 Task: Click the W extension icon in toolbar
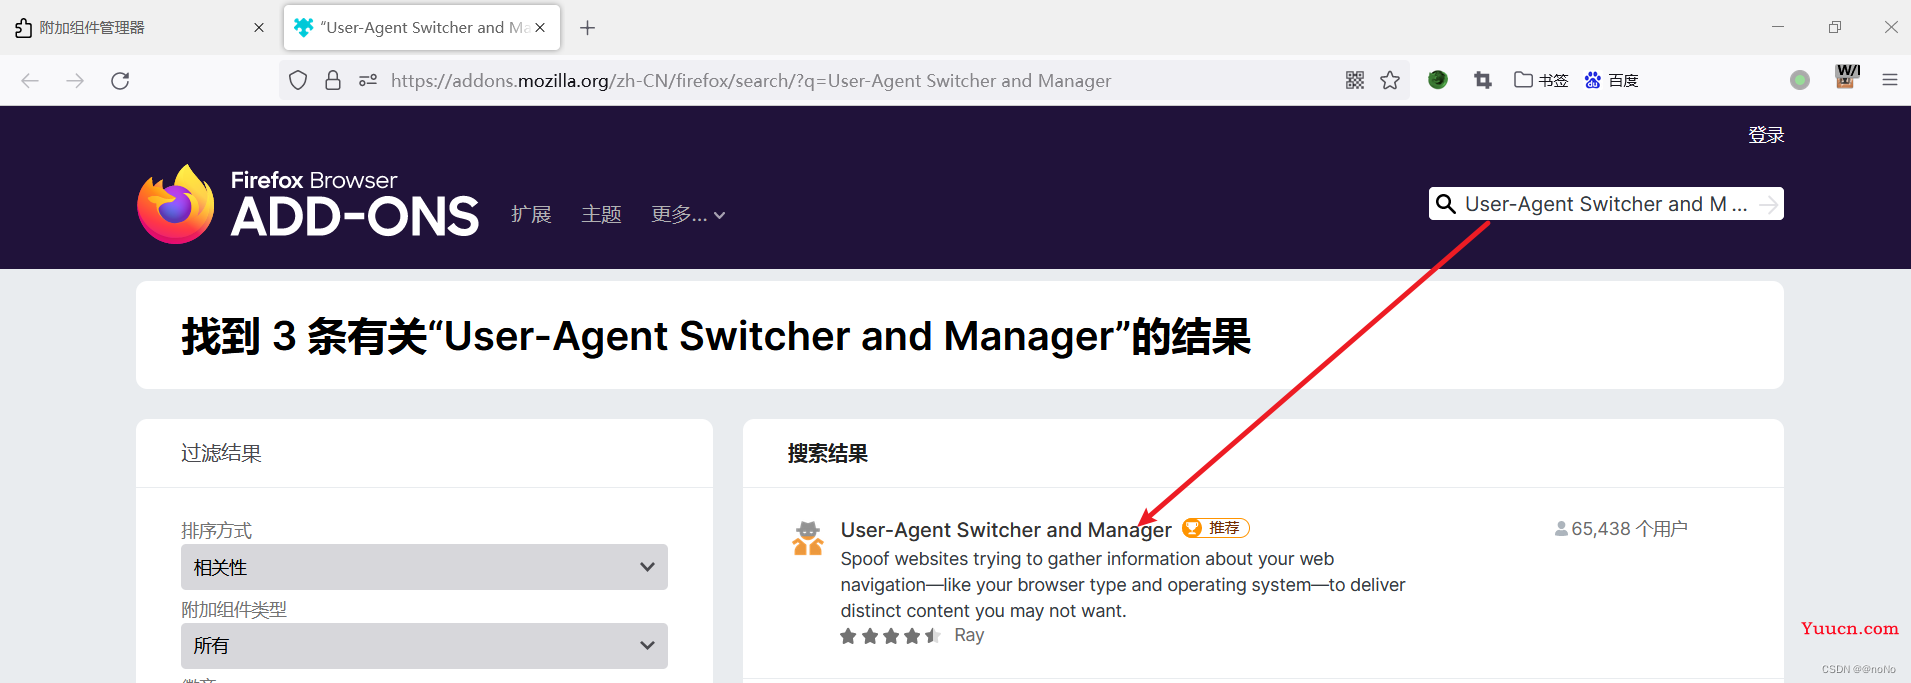(x=1847, y=77)
